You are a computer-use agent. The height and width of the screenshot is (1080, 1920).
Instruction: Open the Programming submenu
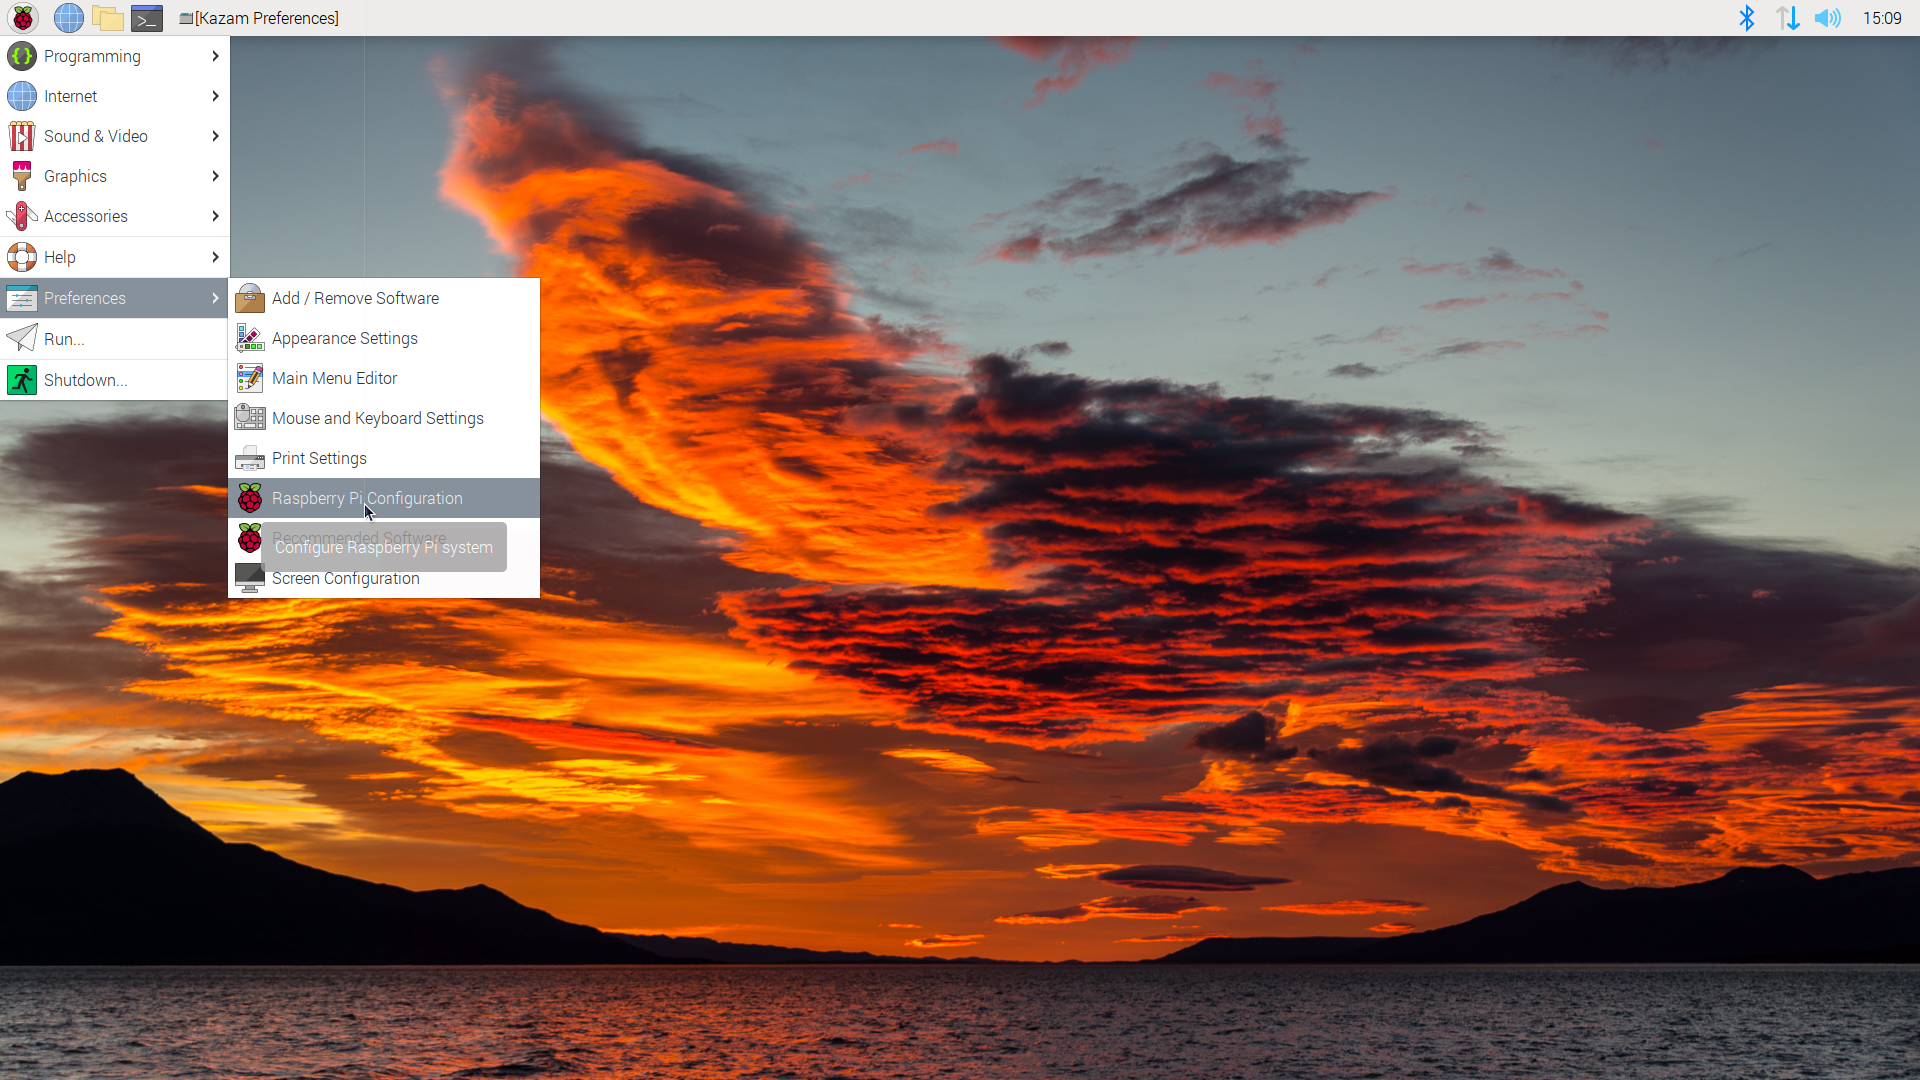coord(114,56)
